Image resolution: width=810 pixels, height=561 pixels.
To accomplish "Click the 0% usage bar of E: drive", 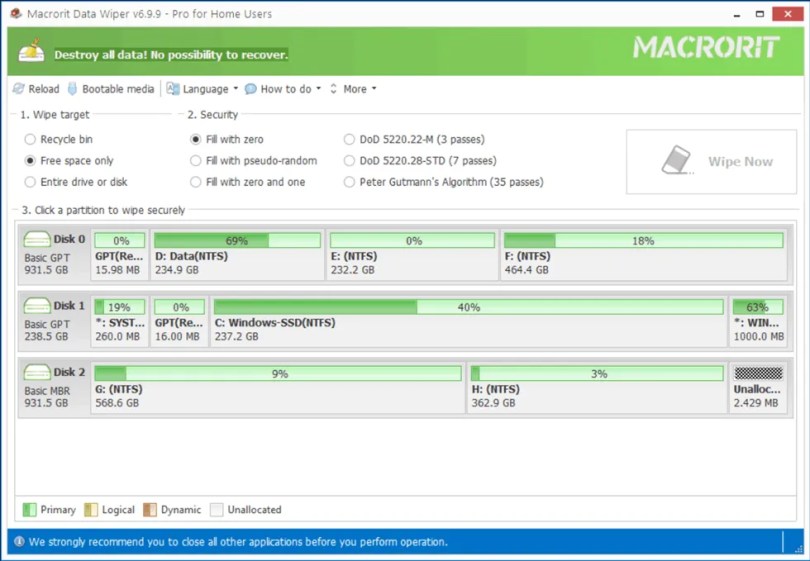I will click(x=412, y=240).
